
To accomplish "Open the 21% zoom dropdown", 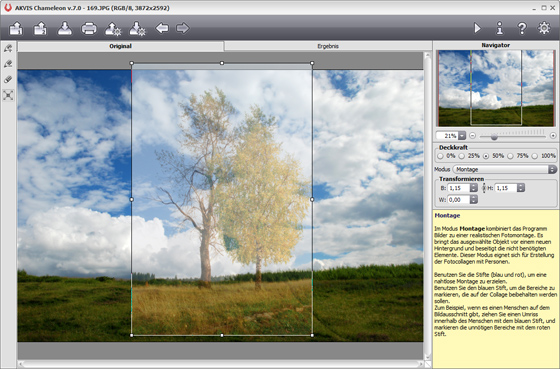I will coord(462,136).
